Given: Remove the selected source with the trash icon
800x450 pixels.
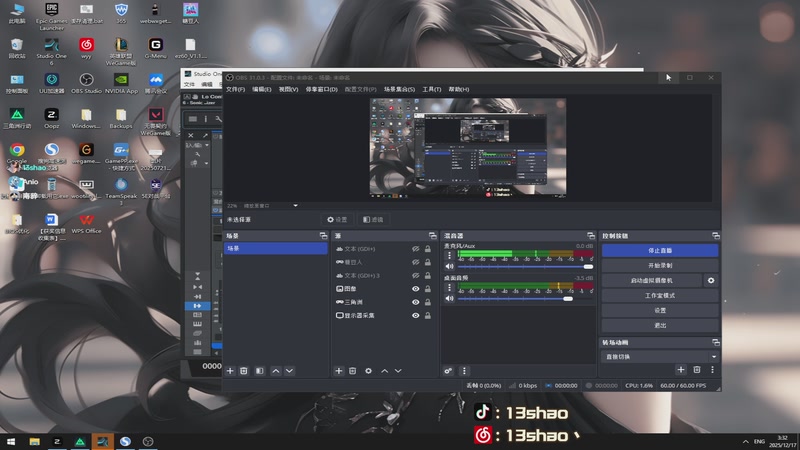Looking at the screenshot, I should pos(353,371).
